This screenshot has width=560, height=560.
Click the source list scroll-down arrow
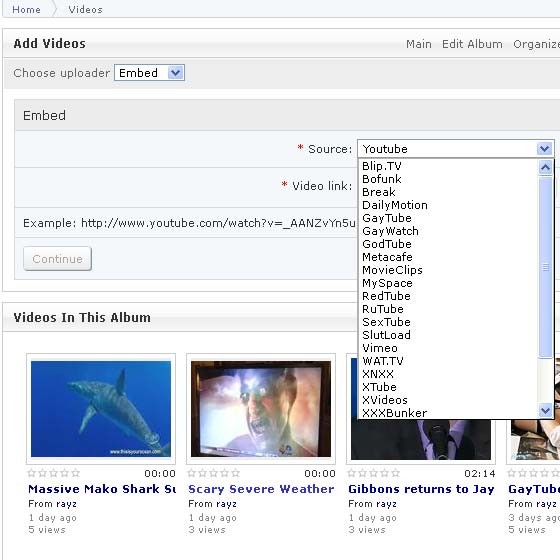545,410
